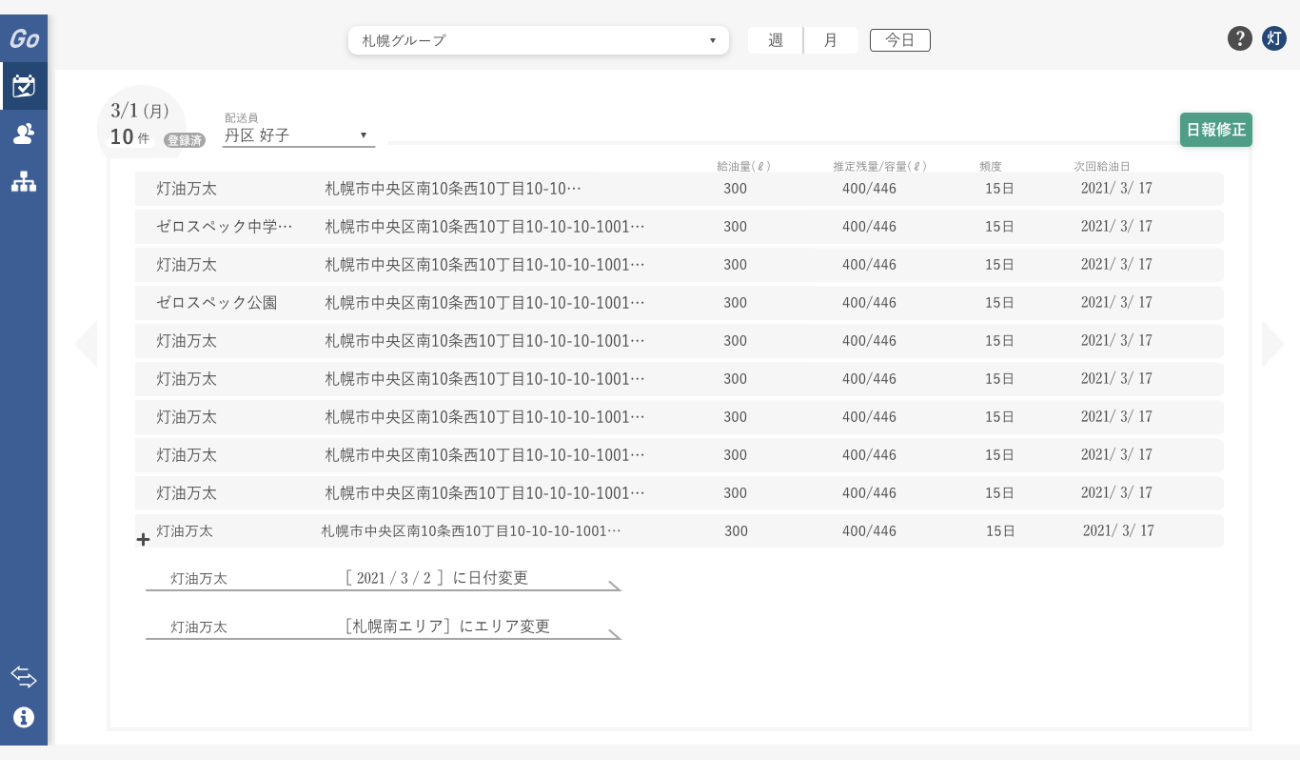Click the 灯 user avatar icon
Screen dimensions: 1300x760
(x=1274, y=39)
